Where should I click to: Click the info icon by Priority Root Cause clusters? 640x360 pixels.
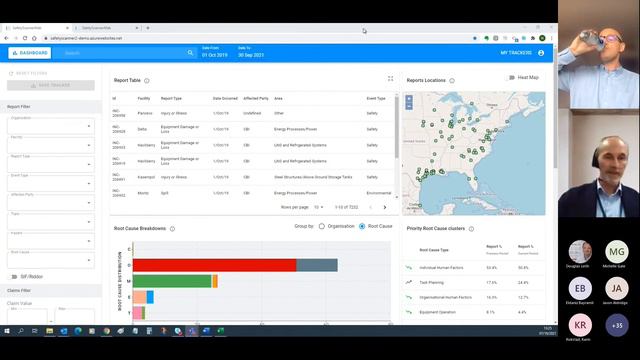(471, 229)
